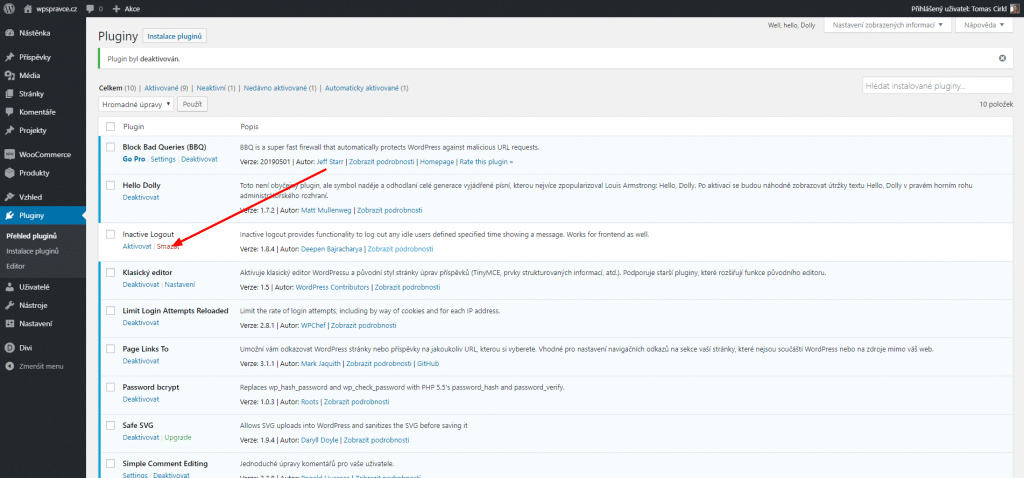Click the Plugin column header

[x=133, y=127]
